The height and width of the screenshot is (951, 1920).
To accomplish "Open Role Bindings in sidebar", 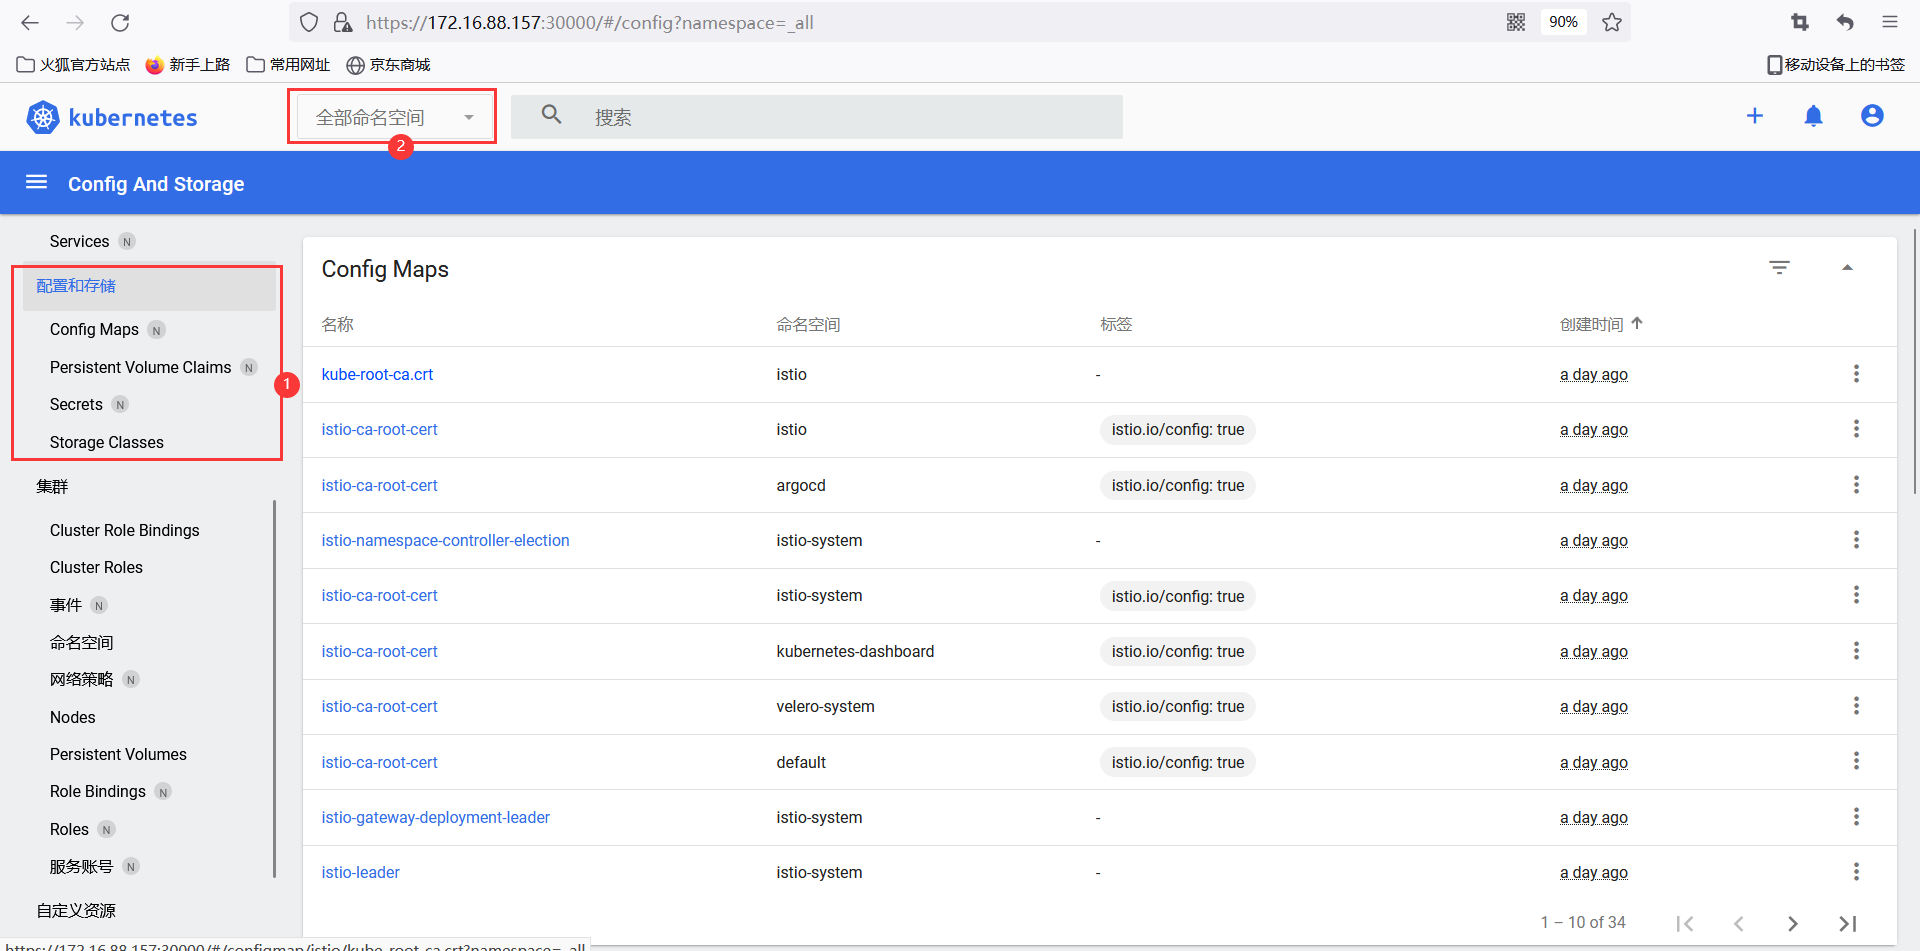I will tap(98, 791).
